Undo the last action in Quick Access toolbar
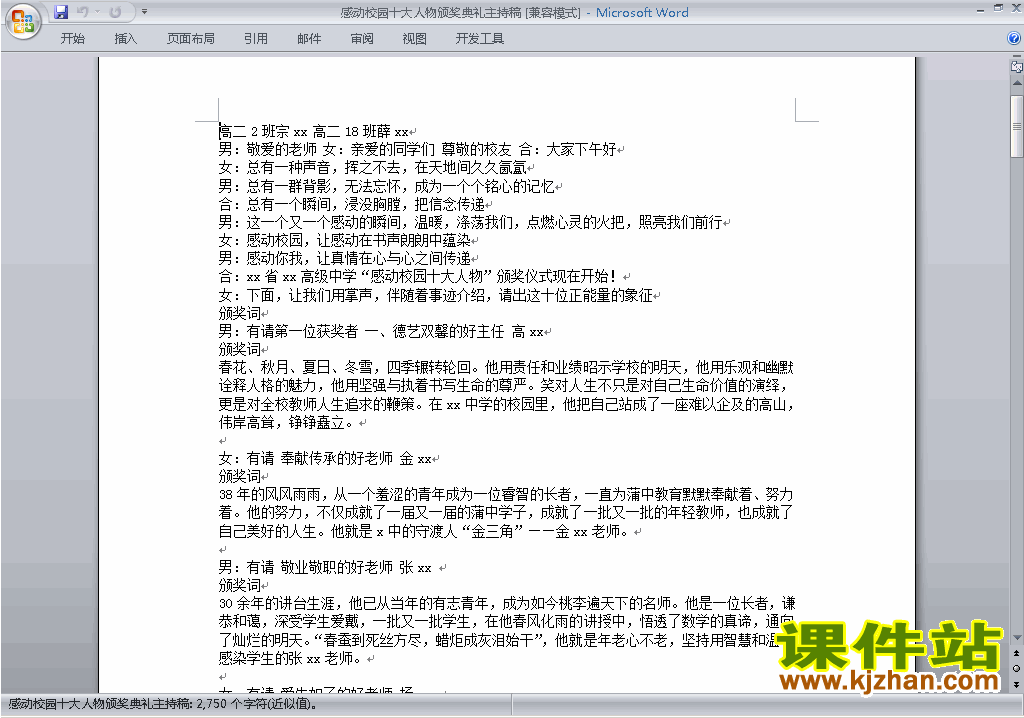Screen dimensions: 1024x718 (x=83, y=12)
